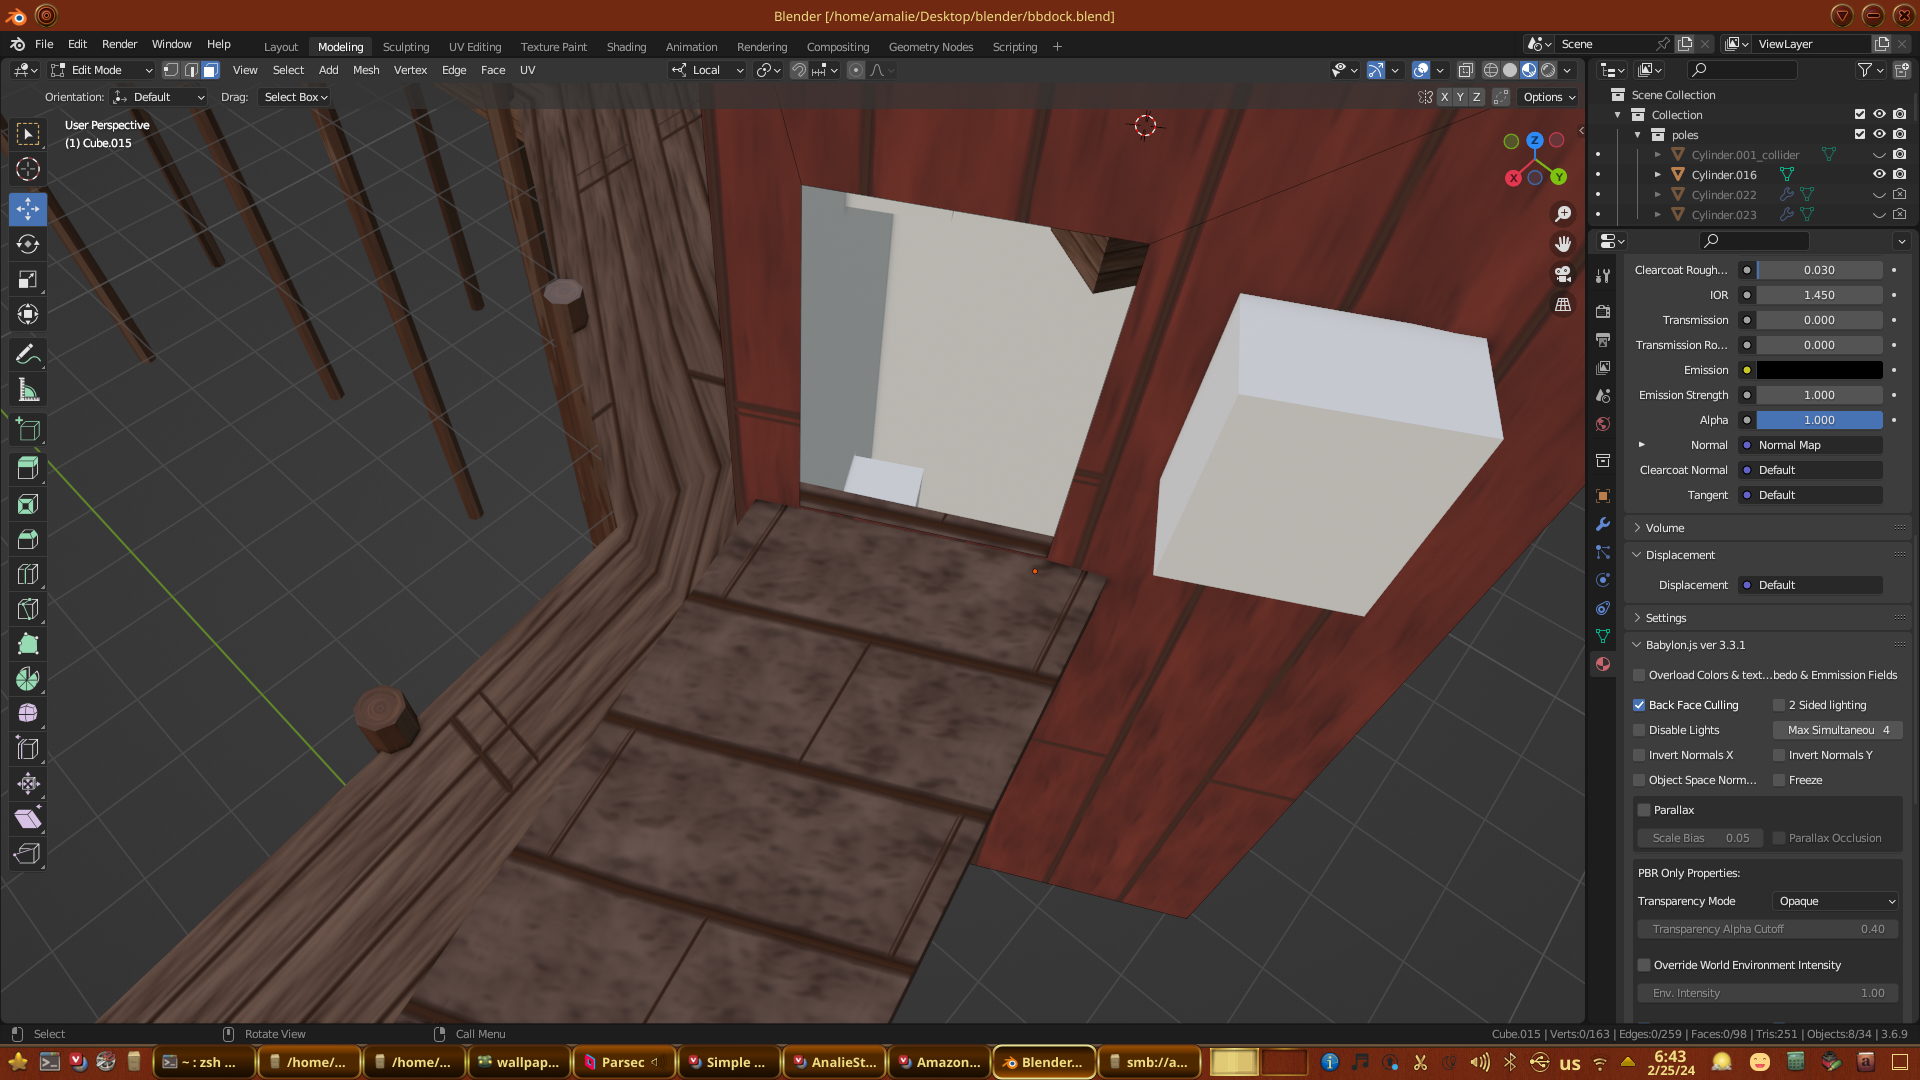Toggle camera view in viewport
Image resolution: width=1920 pixels, height=1080 pixels.
pyautogui.click(x=1563, y=274)
